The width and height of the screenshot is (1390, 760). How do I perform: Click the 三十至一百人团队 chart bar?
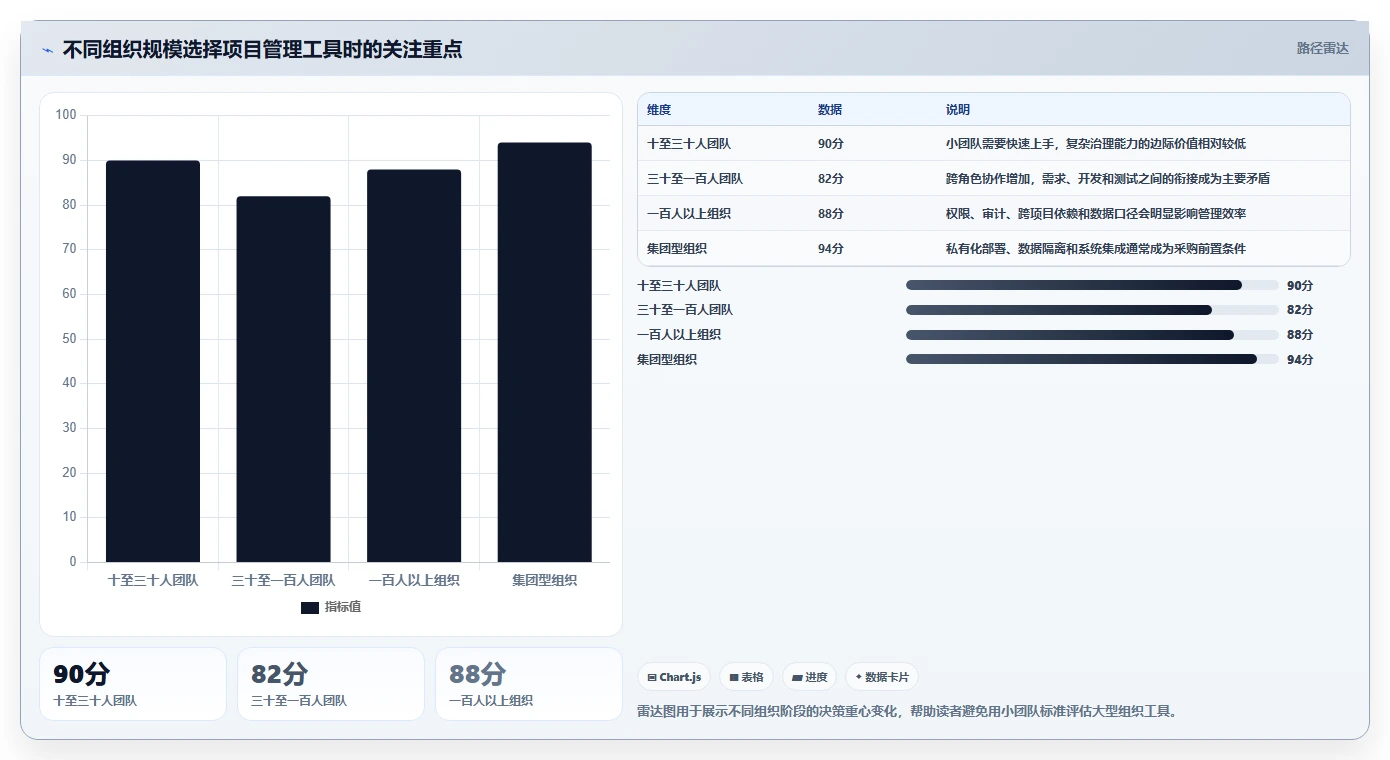pyautogui.click(x=283, y=379)
